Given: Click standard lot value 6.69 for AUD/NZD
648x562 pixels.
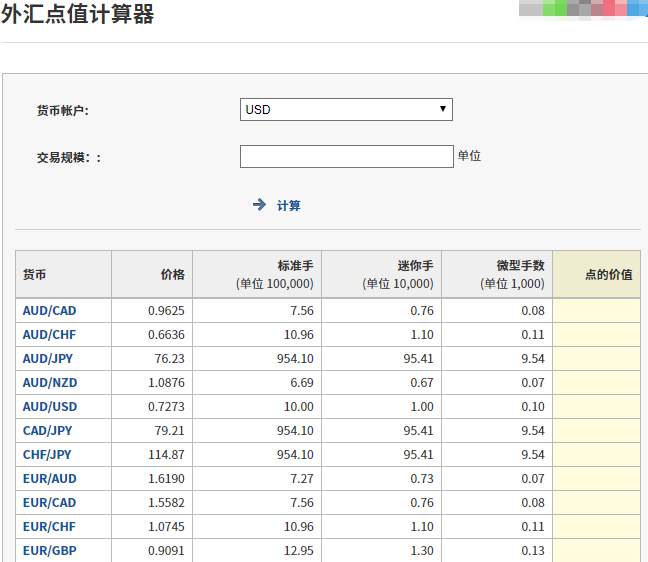Looking at the screenshot, I should pyautogui.click(x=302, y=383).
